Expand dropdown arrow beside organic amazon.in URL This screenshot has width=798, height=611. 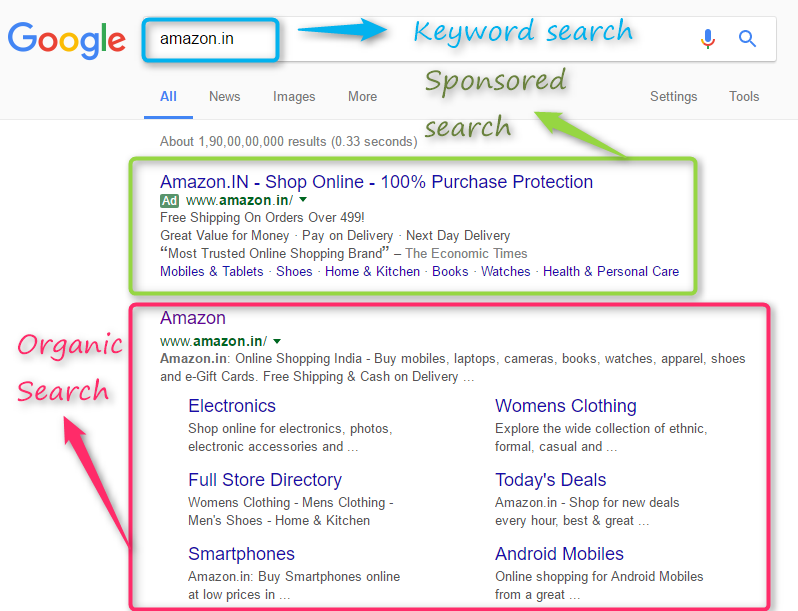pyautogui.click(x=277, y=341)
